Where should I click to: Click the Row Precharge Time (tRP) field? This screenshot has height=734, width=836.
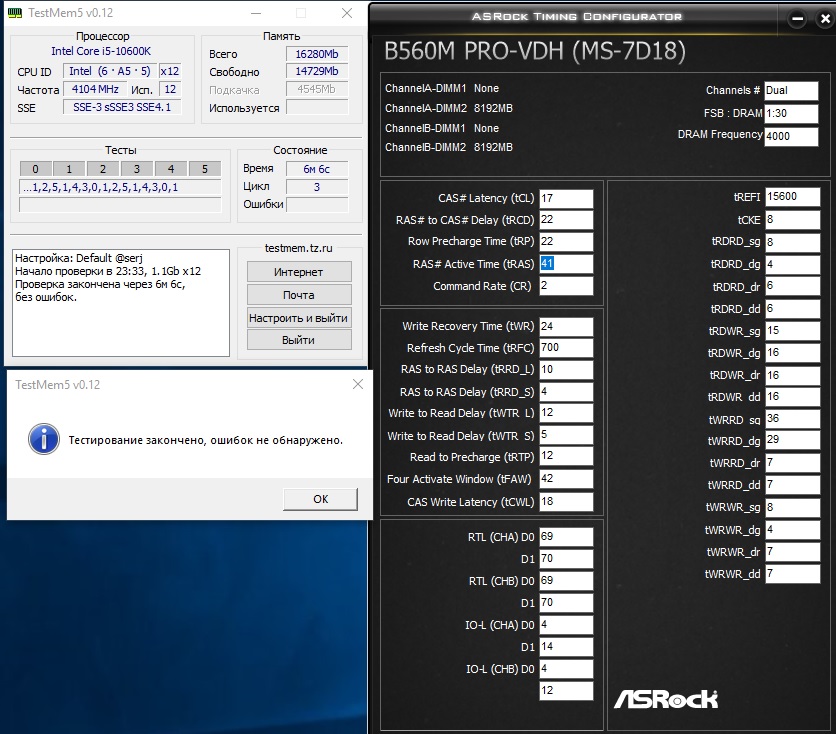[566, 241]
